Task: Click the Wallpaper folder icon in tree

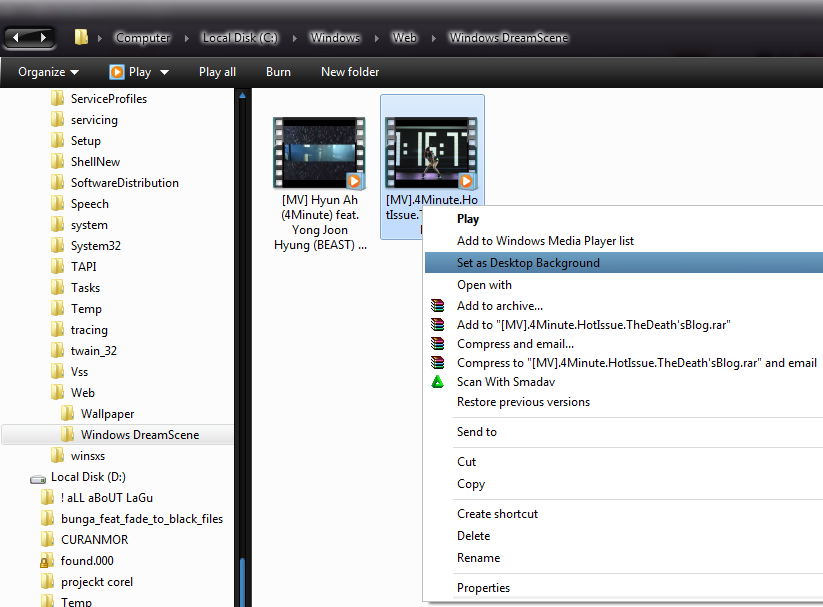Action: (67, 414)
